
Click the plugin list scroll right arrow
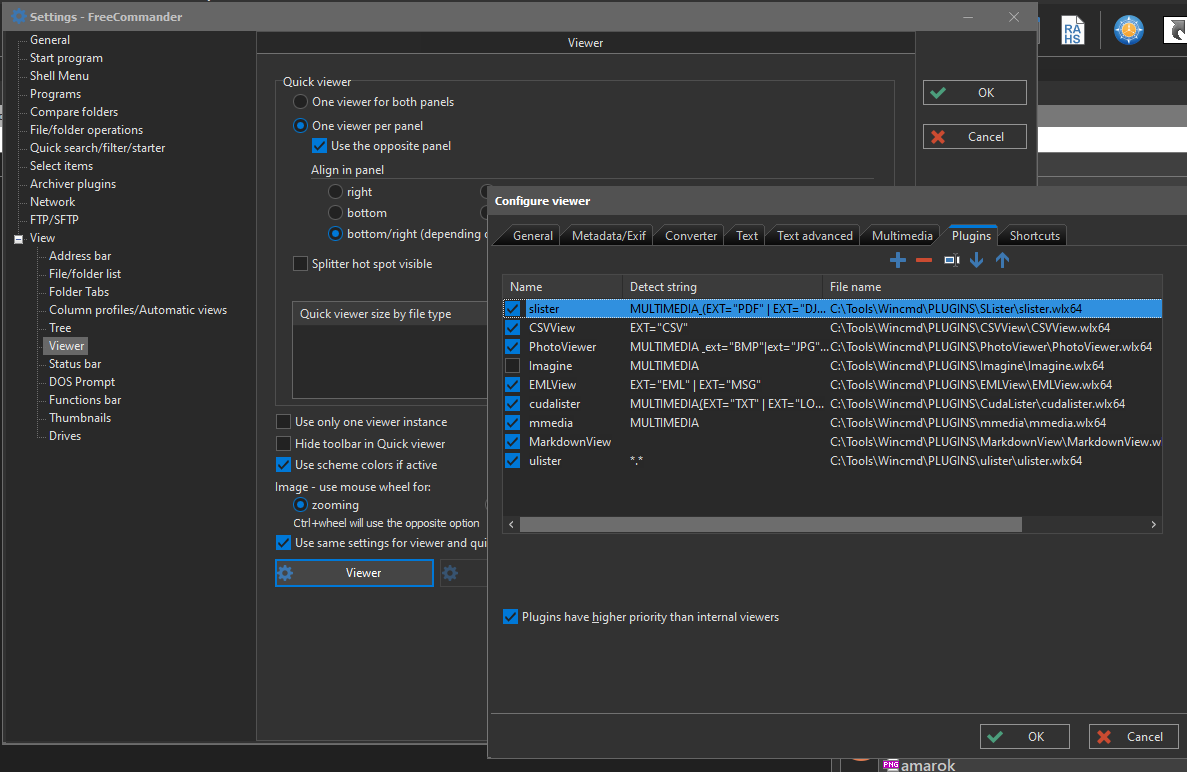(x=1153, y=525)
